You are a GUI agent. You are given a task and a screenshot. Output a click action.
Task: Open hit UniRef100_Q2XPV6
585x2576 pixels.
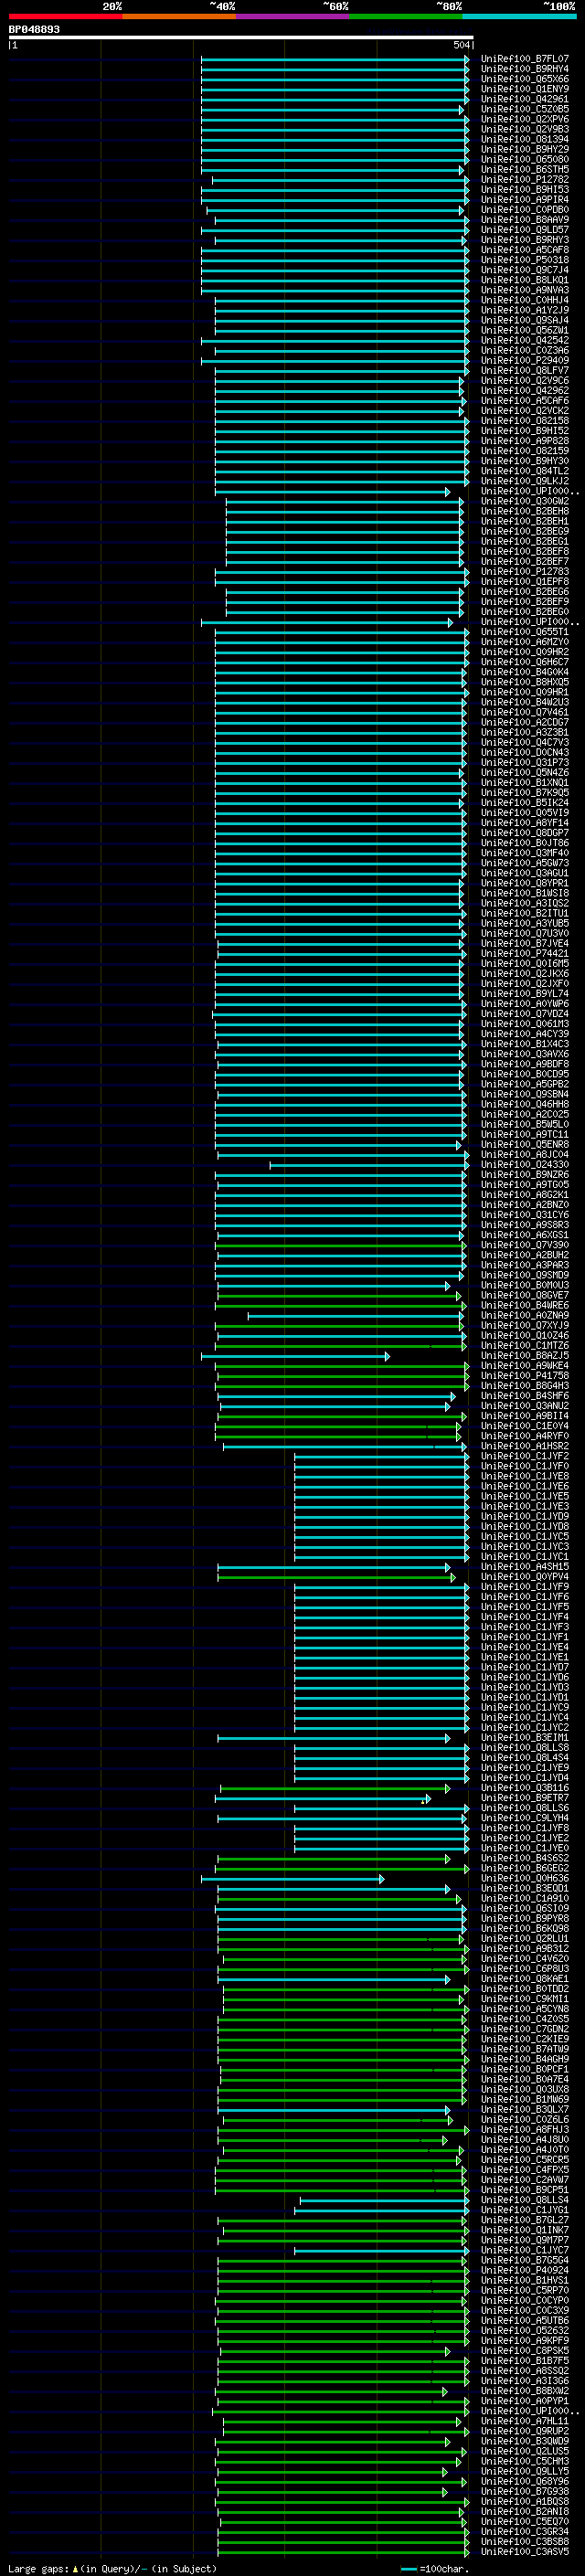pyautogui.click(x=524, y=119)
